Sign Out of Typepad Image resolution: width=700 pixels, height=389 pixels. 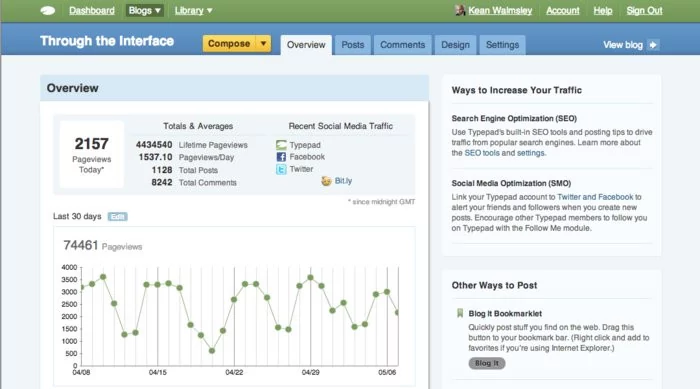pos(644,10)
